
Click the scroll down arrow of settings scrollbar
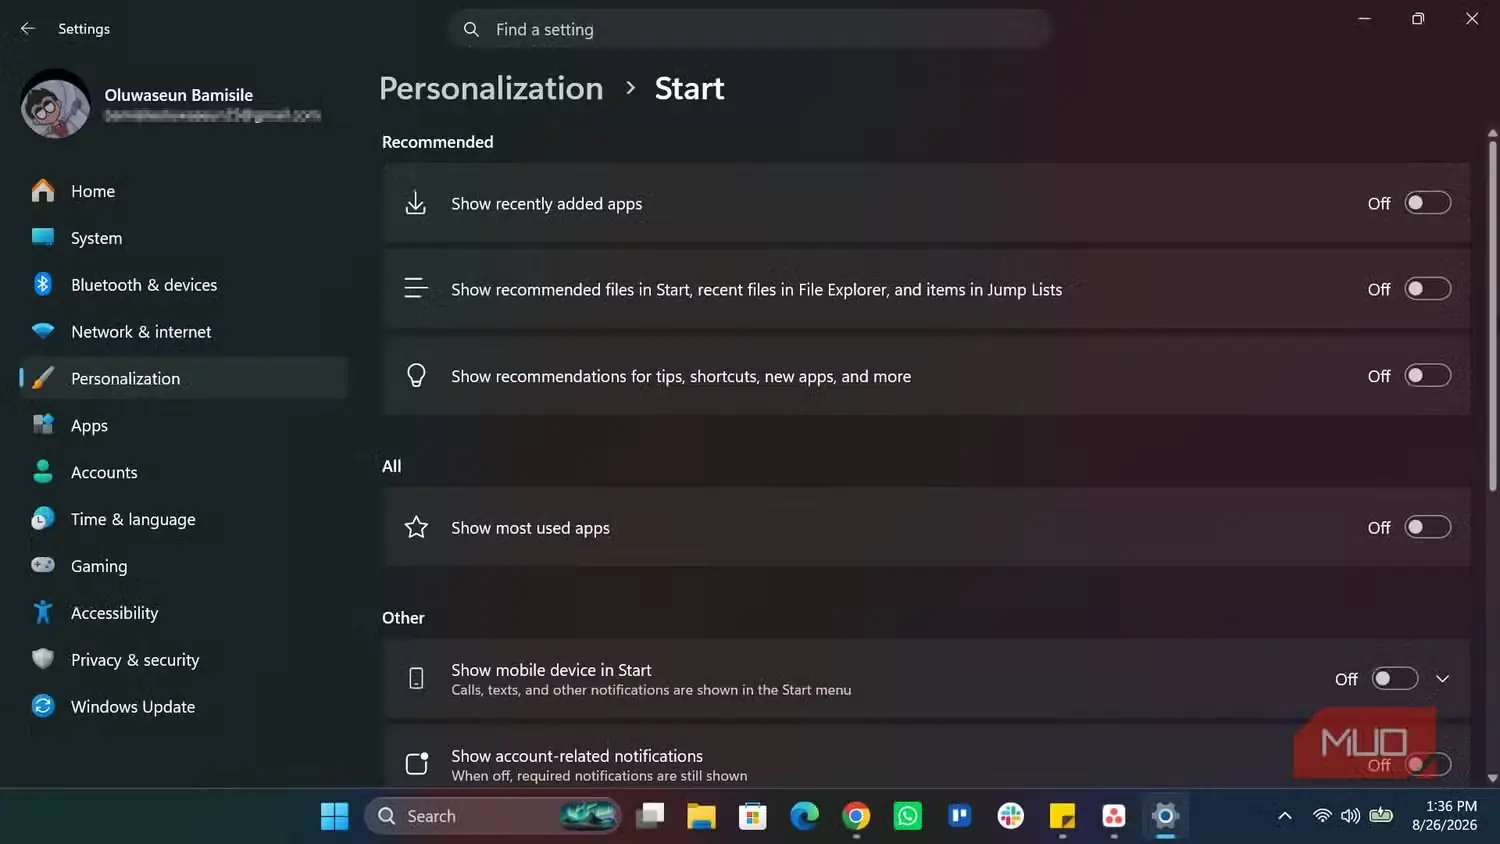pyautogui.click(x=1492, y=778)
